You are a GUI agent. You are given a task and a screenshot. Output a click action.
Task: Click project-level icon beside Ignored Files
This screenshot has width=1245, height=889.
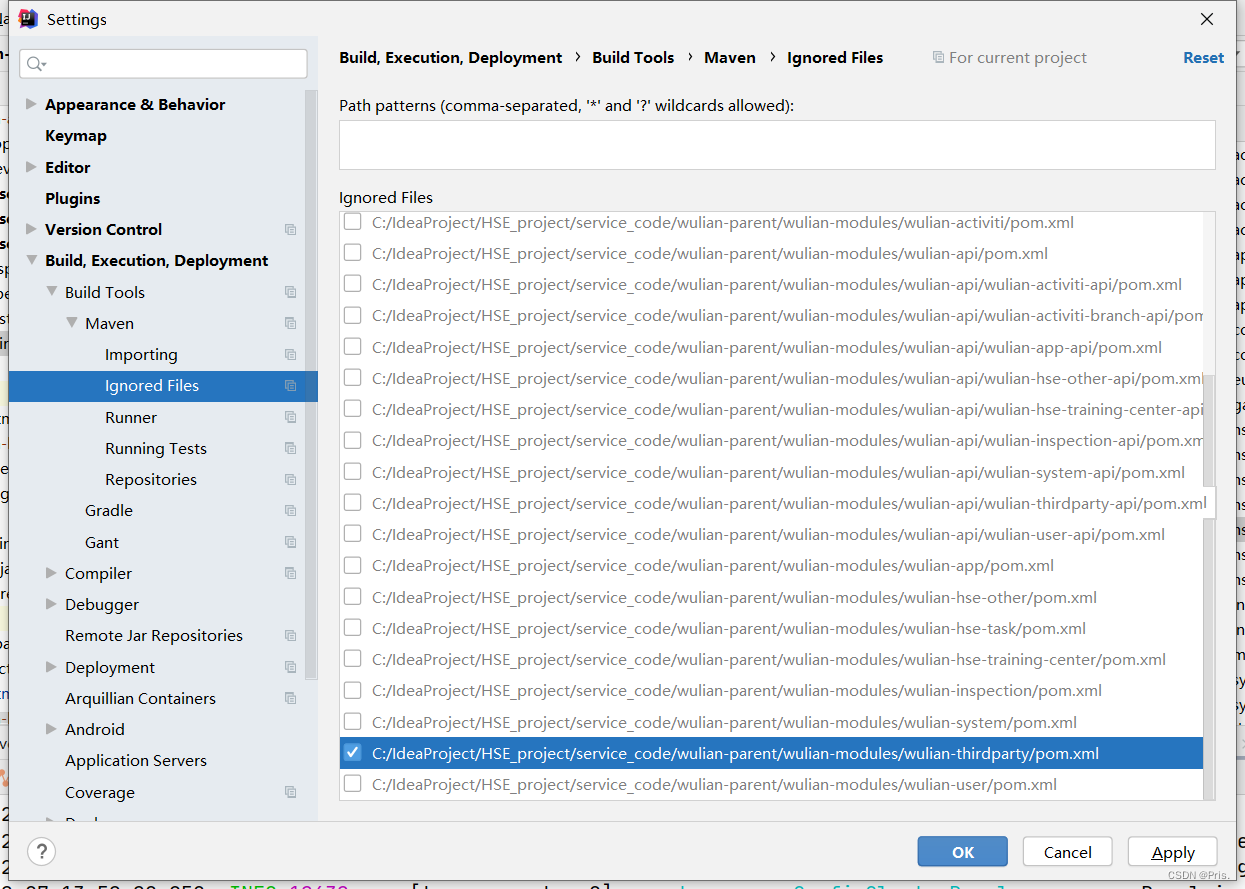[290, 386]
